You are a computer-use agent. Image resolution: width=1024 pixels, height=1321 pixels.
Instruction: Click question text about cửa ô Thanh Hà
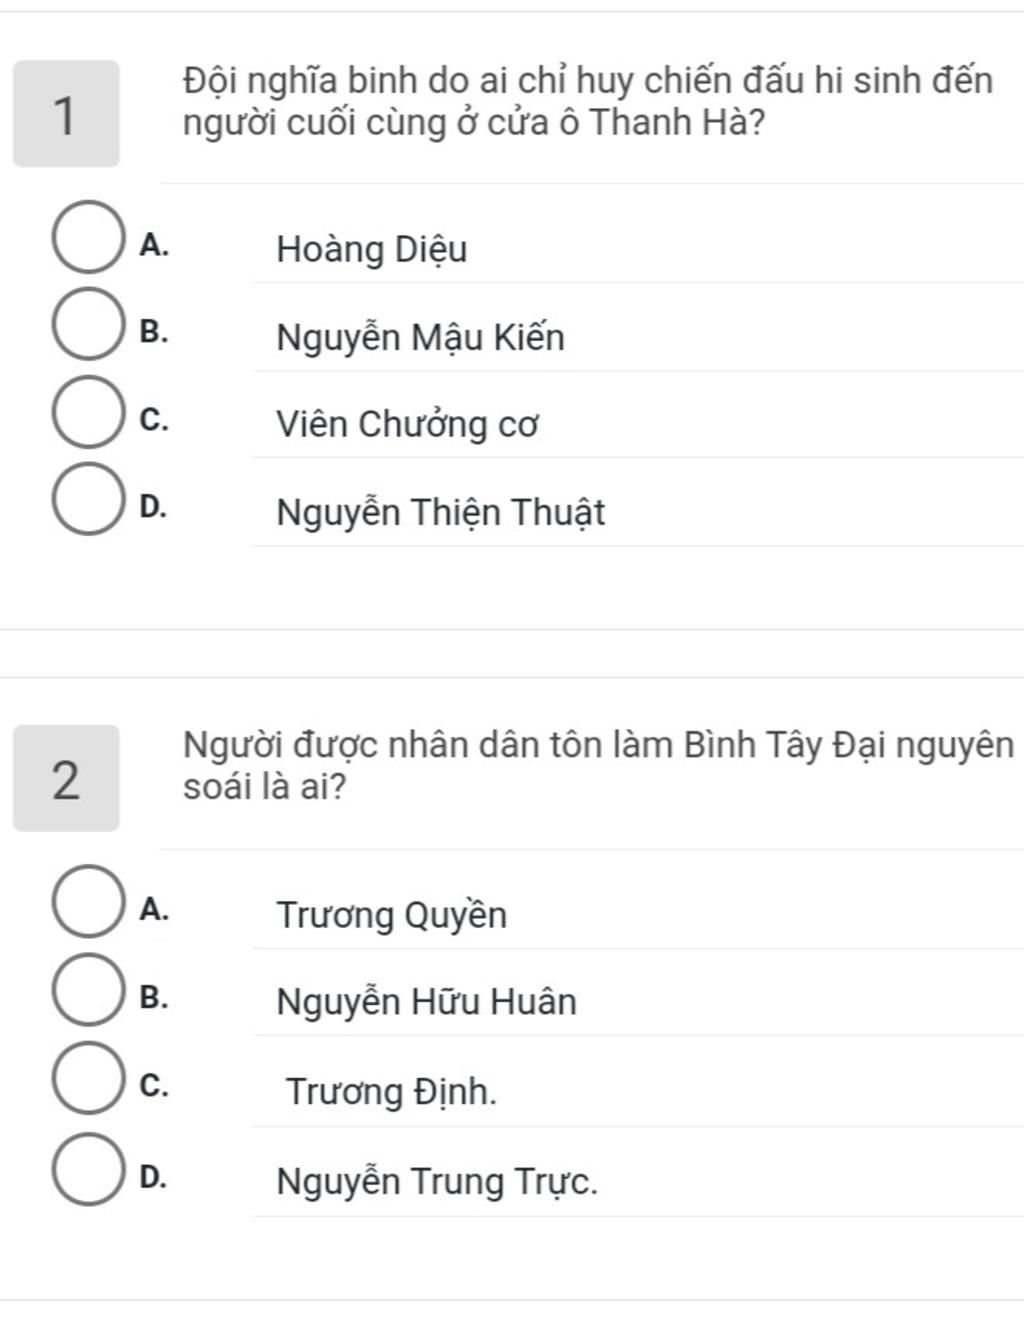point(588,101)
